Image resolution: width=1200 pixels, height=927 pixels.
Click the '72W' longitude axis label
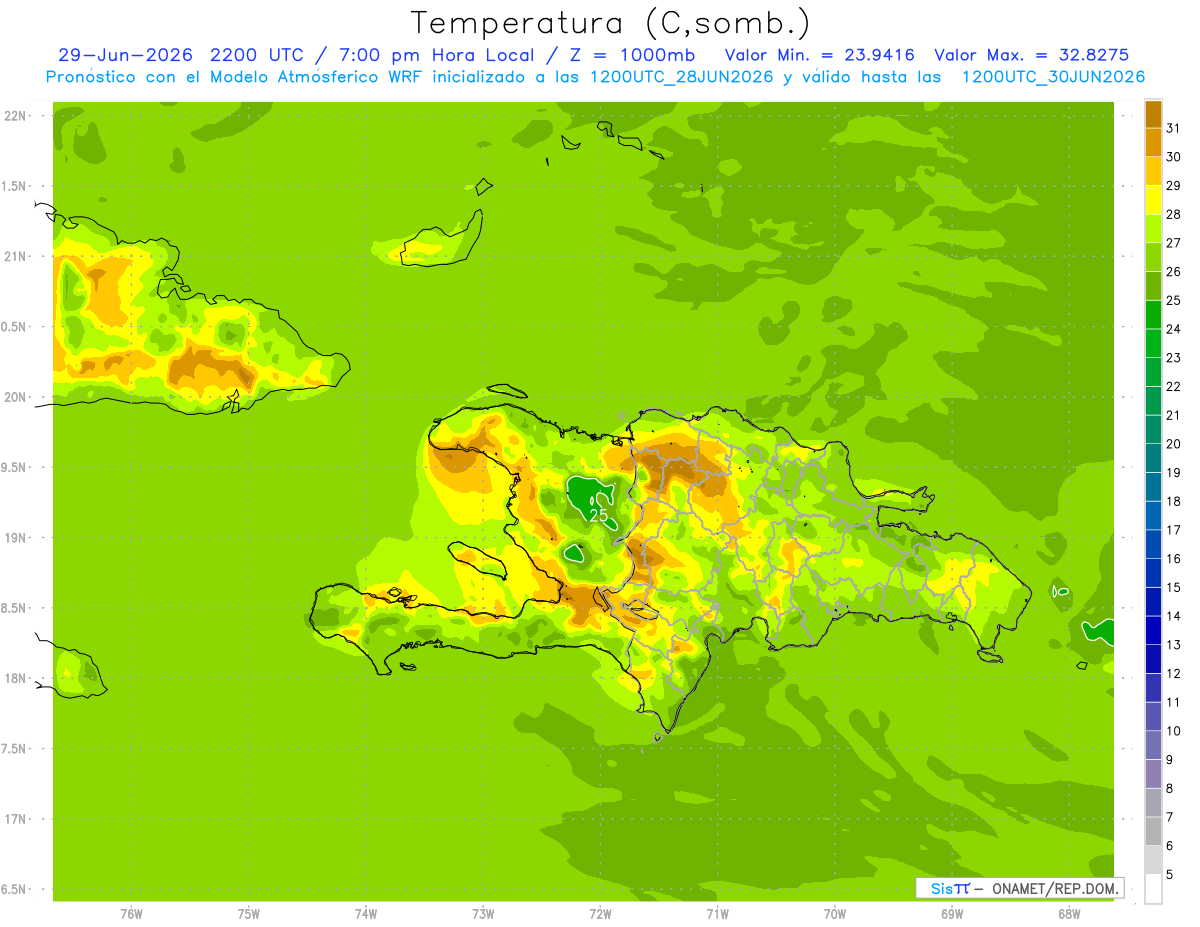click(x=600, y=914)
